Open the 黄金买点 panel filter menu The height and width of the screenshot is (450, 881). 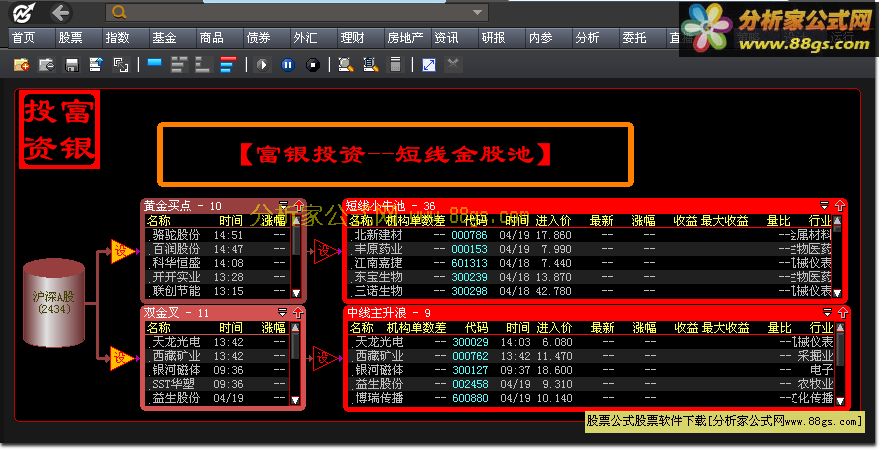[x=283, y=206]
